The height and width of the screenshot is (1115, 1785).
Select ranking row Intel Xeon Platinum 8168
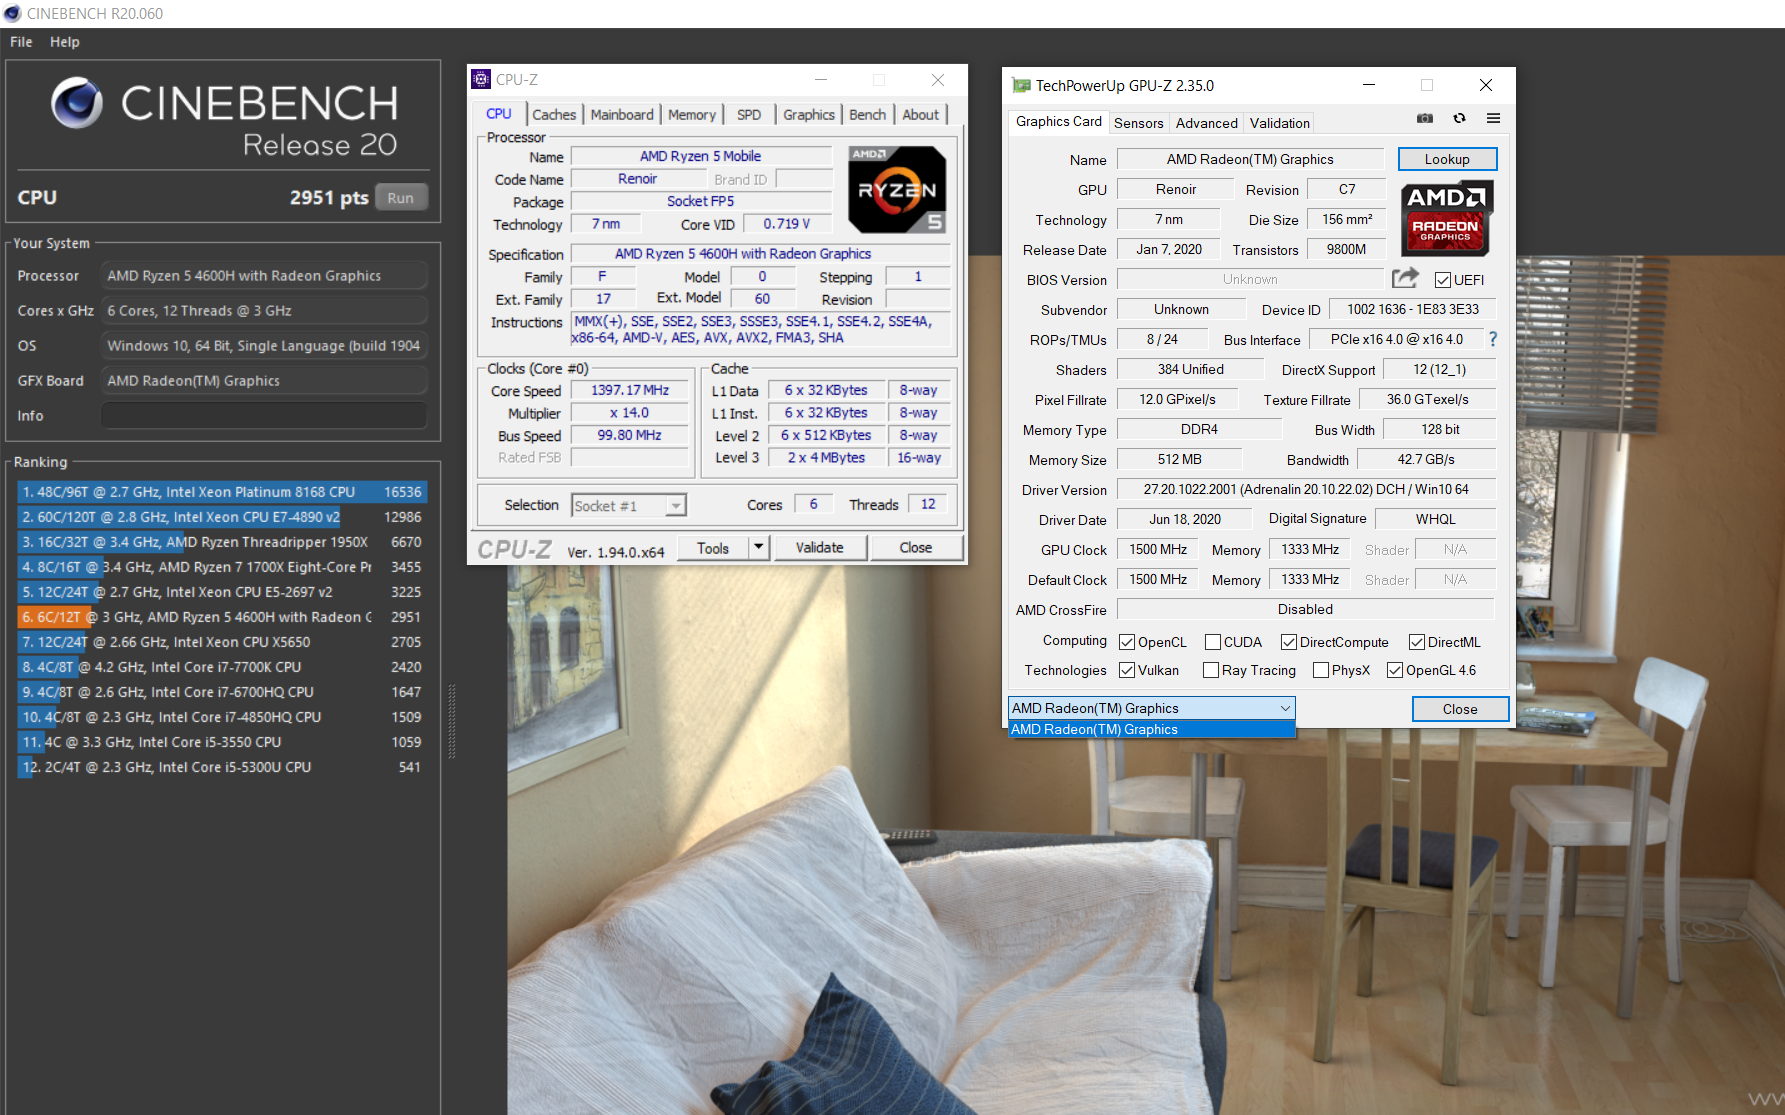coord(222,492)
